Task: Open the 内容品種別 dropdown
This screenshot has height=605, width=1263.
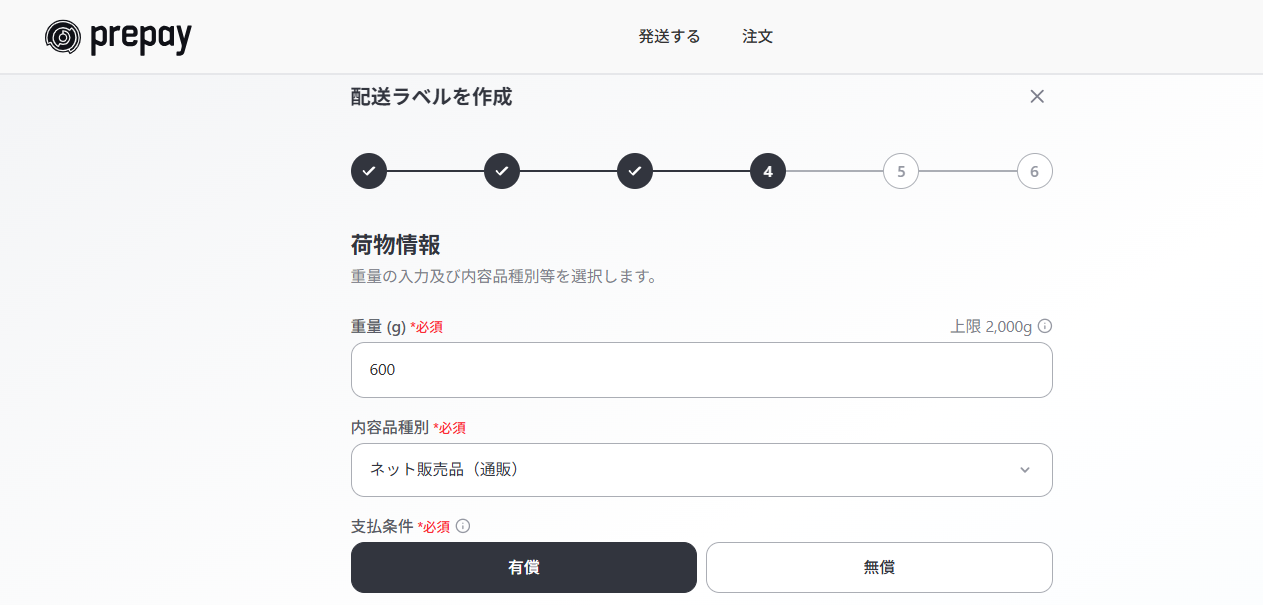Action: [x=702, y=470]
